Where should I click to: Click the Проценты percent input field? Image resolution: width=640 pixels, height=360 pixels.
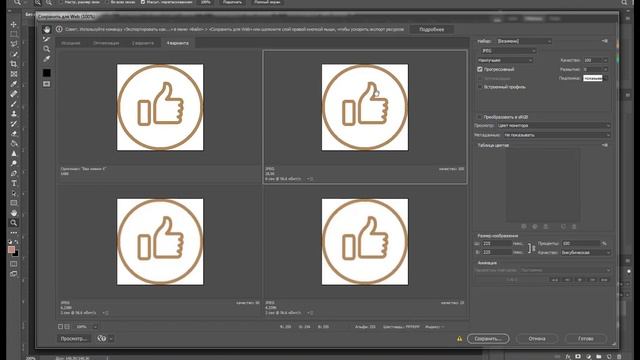point(581,244)
